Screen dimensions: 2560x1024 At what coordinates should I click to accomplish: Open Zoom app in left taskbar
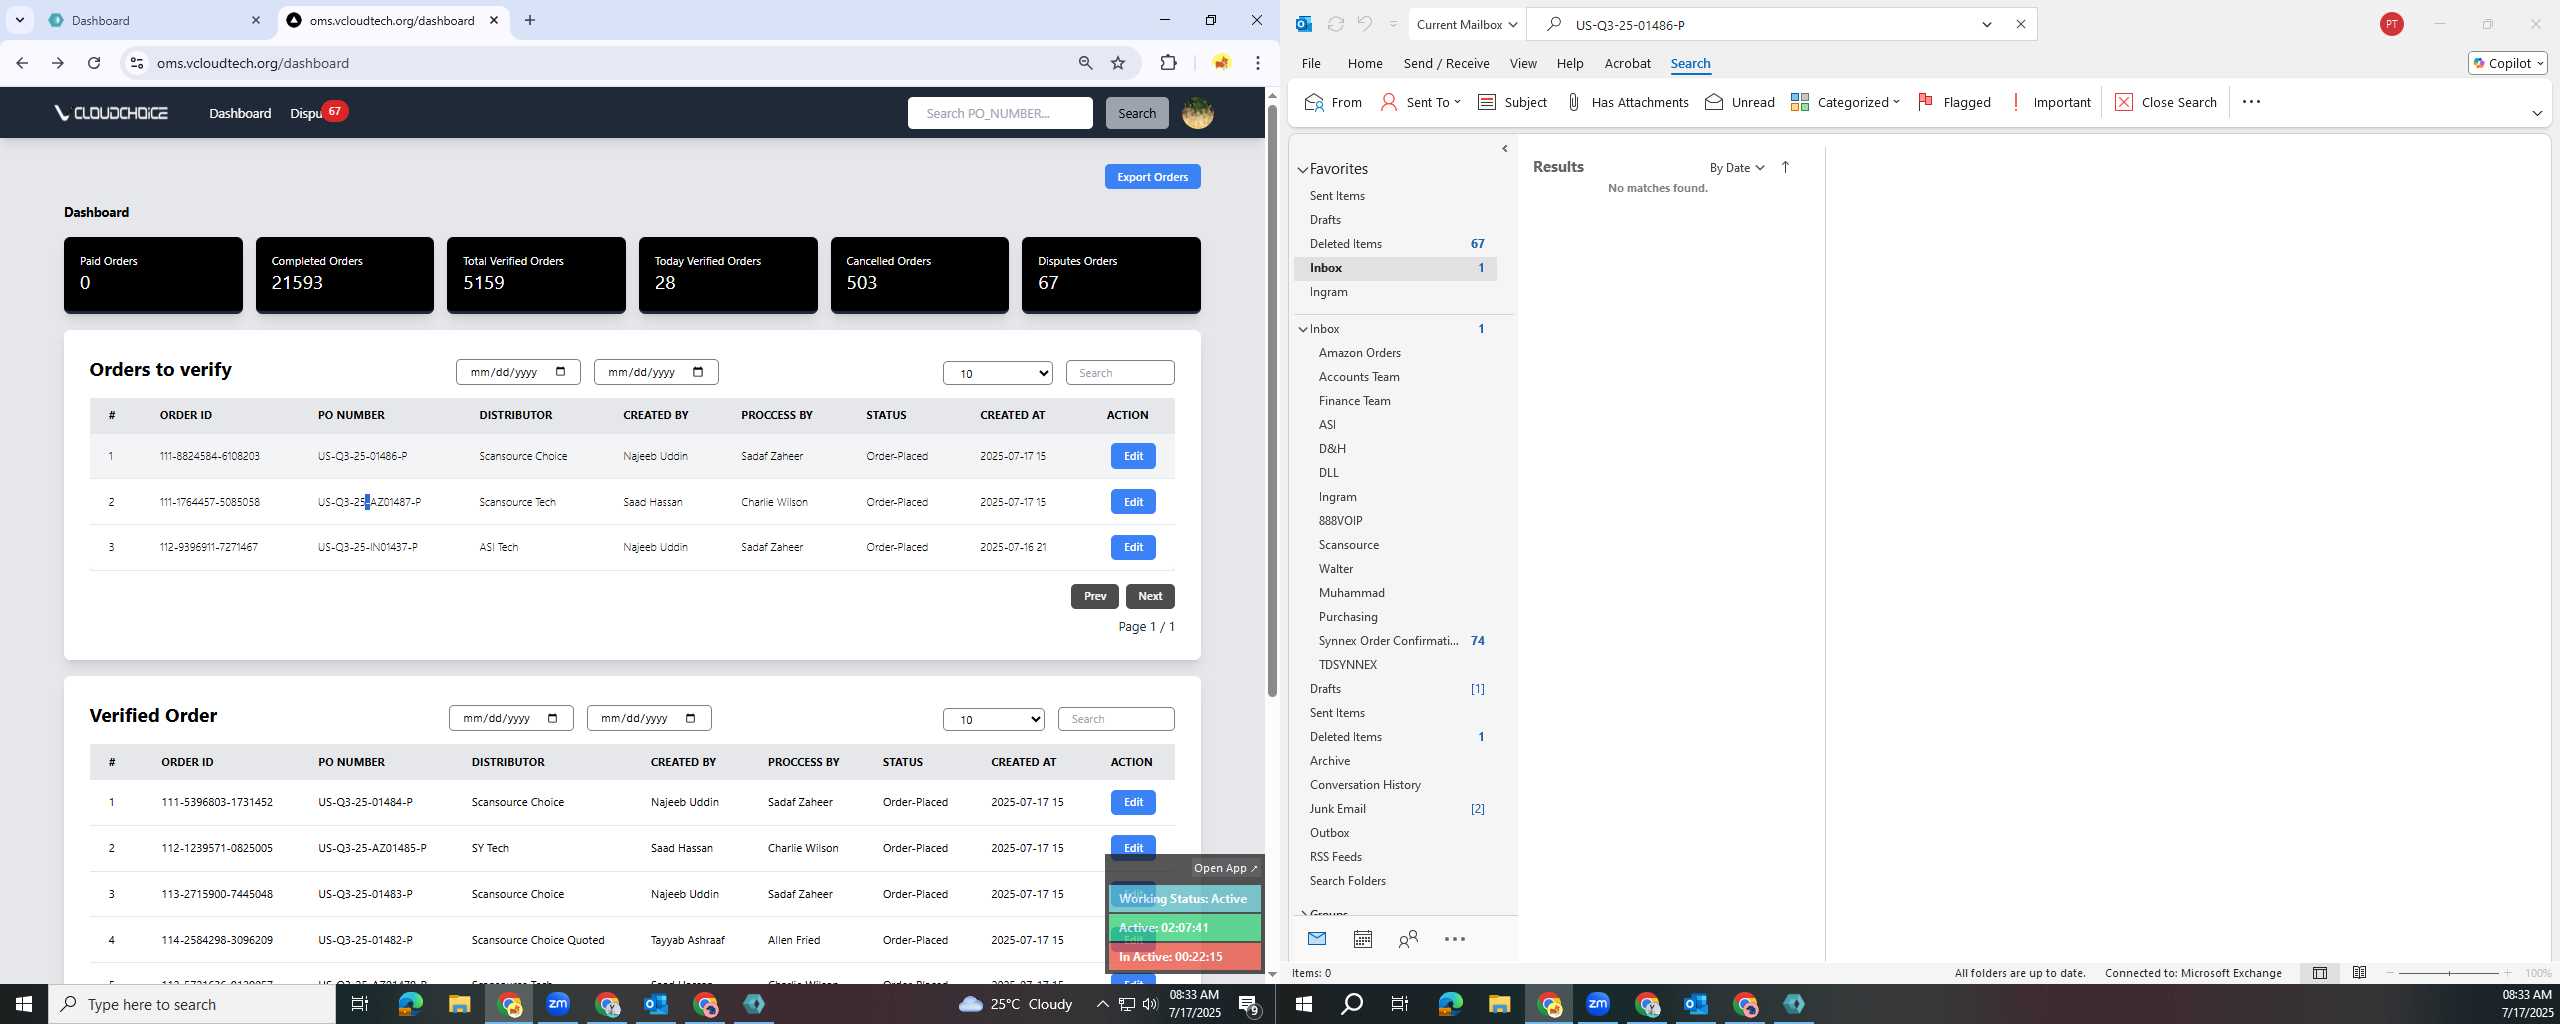point(558,1004)
